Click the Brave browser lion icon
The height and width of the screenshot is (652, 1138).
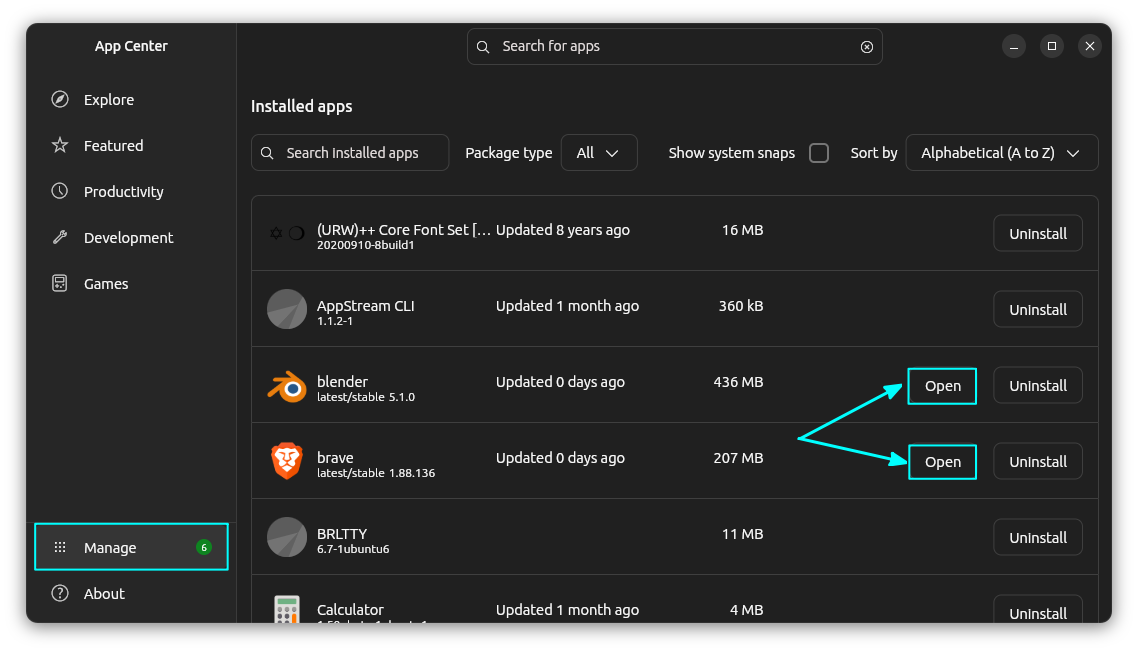click(x=287, y=461)
